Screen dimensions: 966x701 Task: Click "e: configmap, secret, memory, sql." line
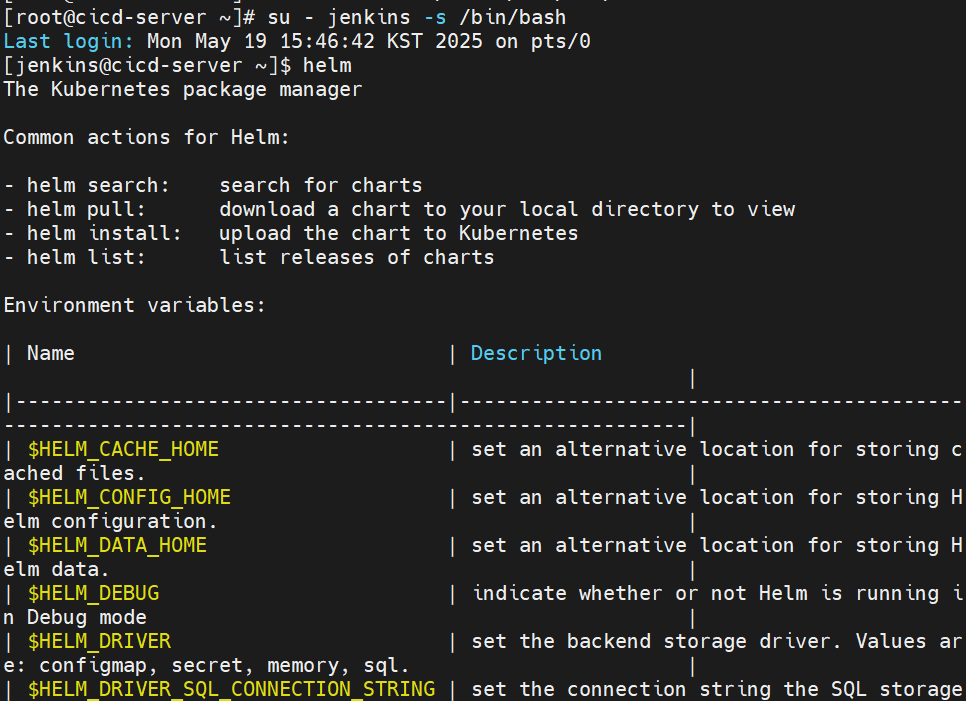206,666
